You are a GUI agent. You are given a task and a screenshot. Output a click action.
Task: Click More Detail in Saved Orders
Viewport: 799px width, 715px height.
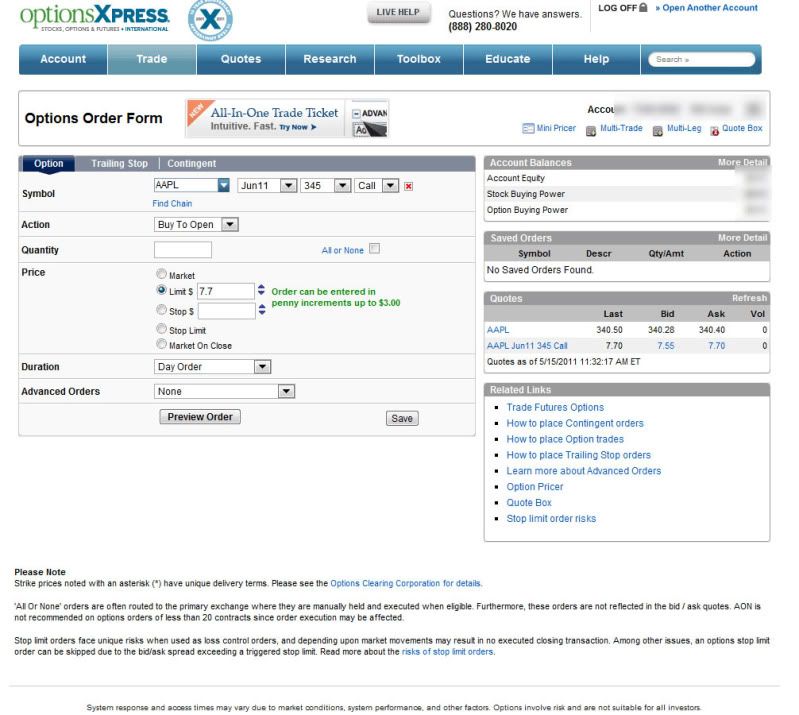click(x=742, y=238)
